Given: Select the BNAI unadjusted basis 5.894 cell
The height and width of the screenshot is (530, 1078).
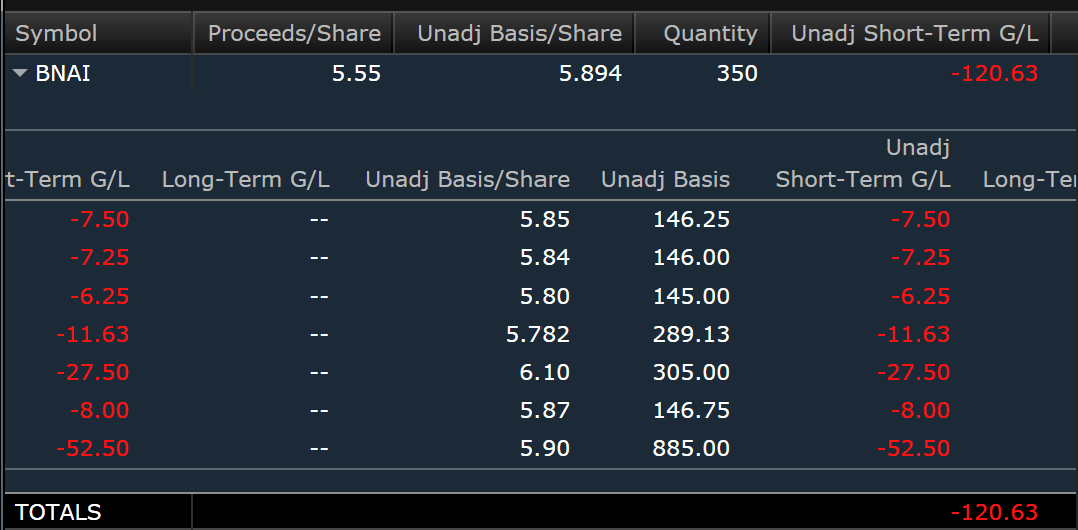Looking at the screenshot, I should 588,73.
